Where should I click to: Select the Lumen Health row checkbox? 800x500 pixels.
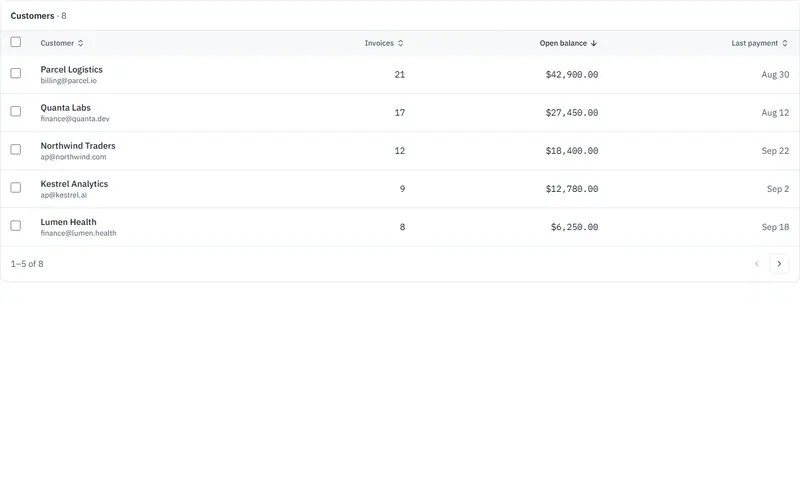(16, 226)
